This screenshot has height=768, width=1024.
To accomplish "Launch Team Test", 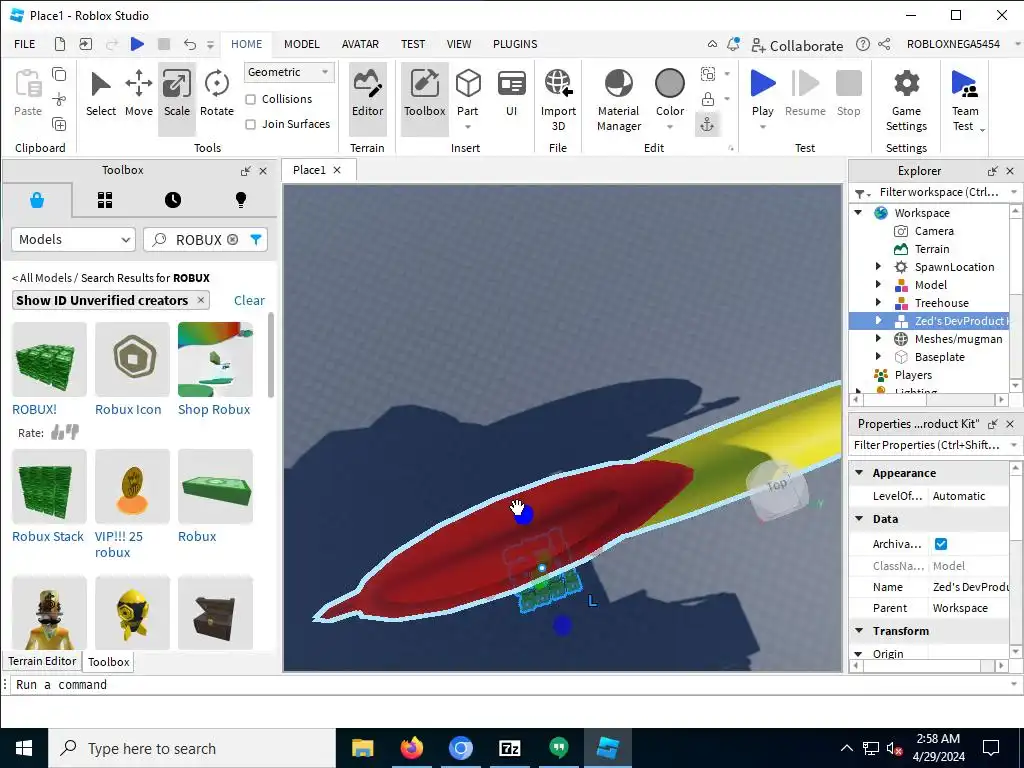I will pyautogui.click(x=965, y=99).
